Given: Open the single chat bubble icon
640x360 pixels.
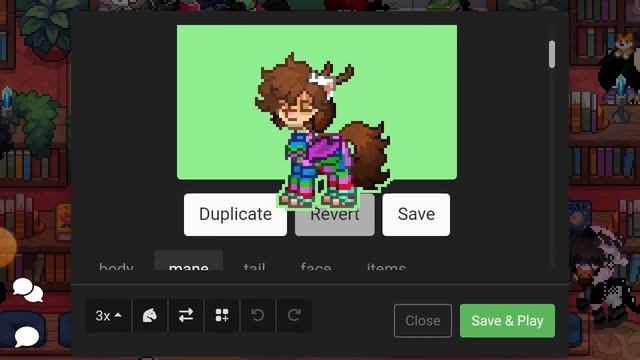Looking at the screenshot, I should coord(27,337).
